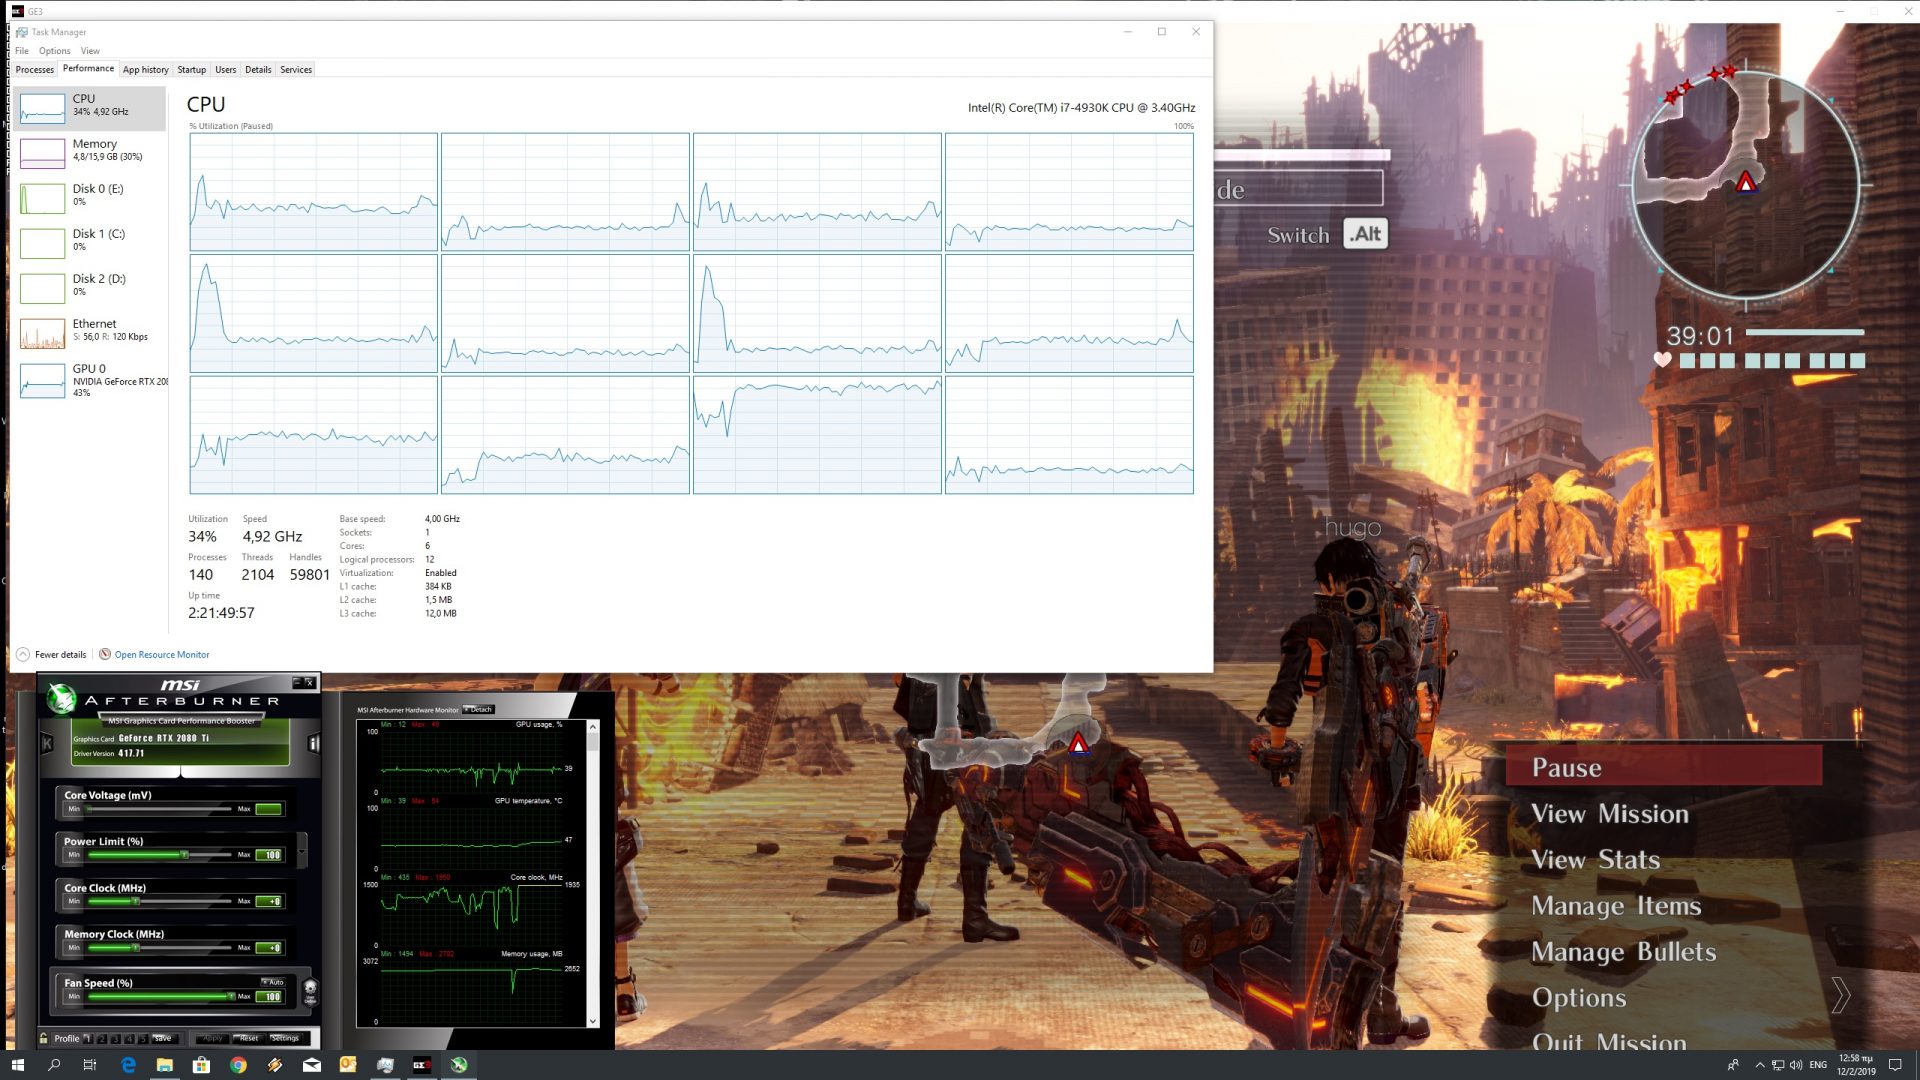Viewport: 1920px width, 1080px height.
Task: Toggle Auto fan speed button
Action: point(273,982)
